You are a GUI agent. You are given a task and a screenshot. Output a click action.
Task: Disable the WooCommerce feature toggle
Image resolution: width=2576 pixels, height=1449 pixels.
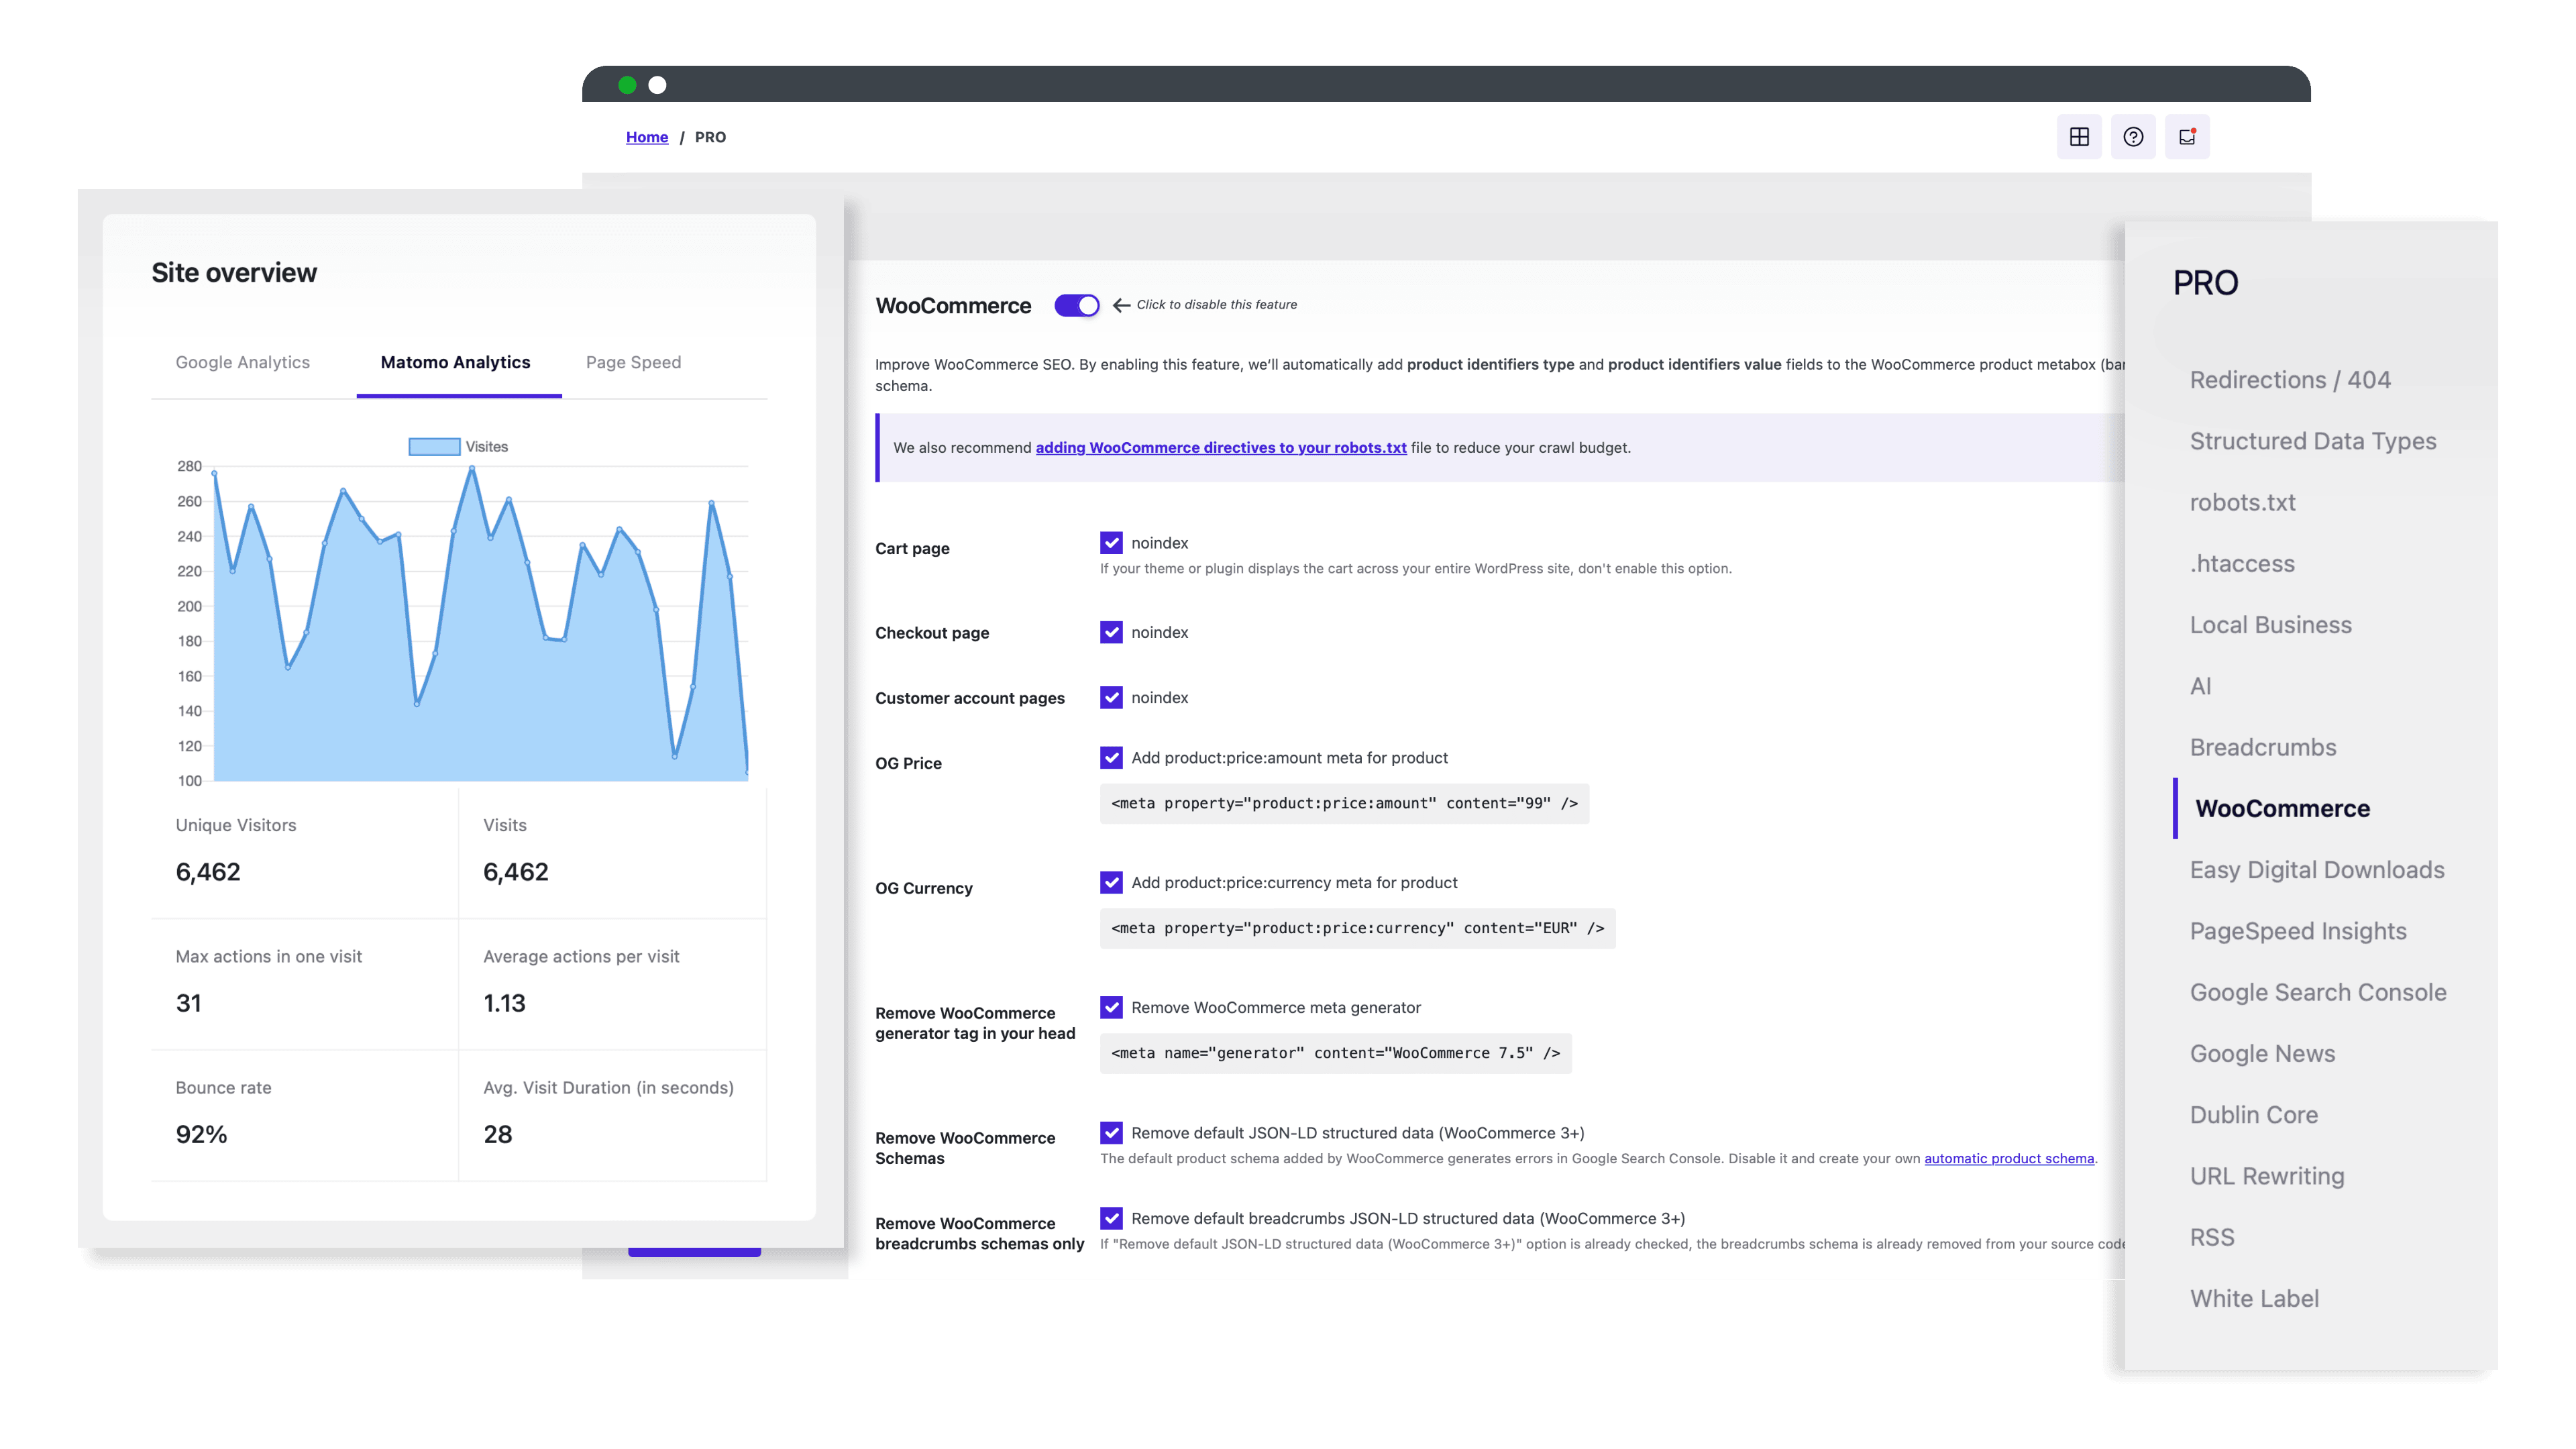pyautogui.click(x=1077, y=305)
